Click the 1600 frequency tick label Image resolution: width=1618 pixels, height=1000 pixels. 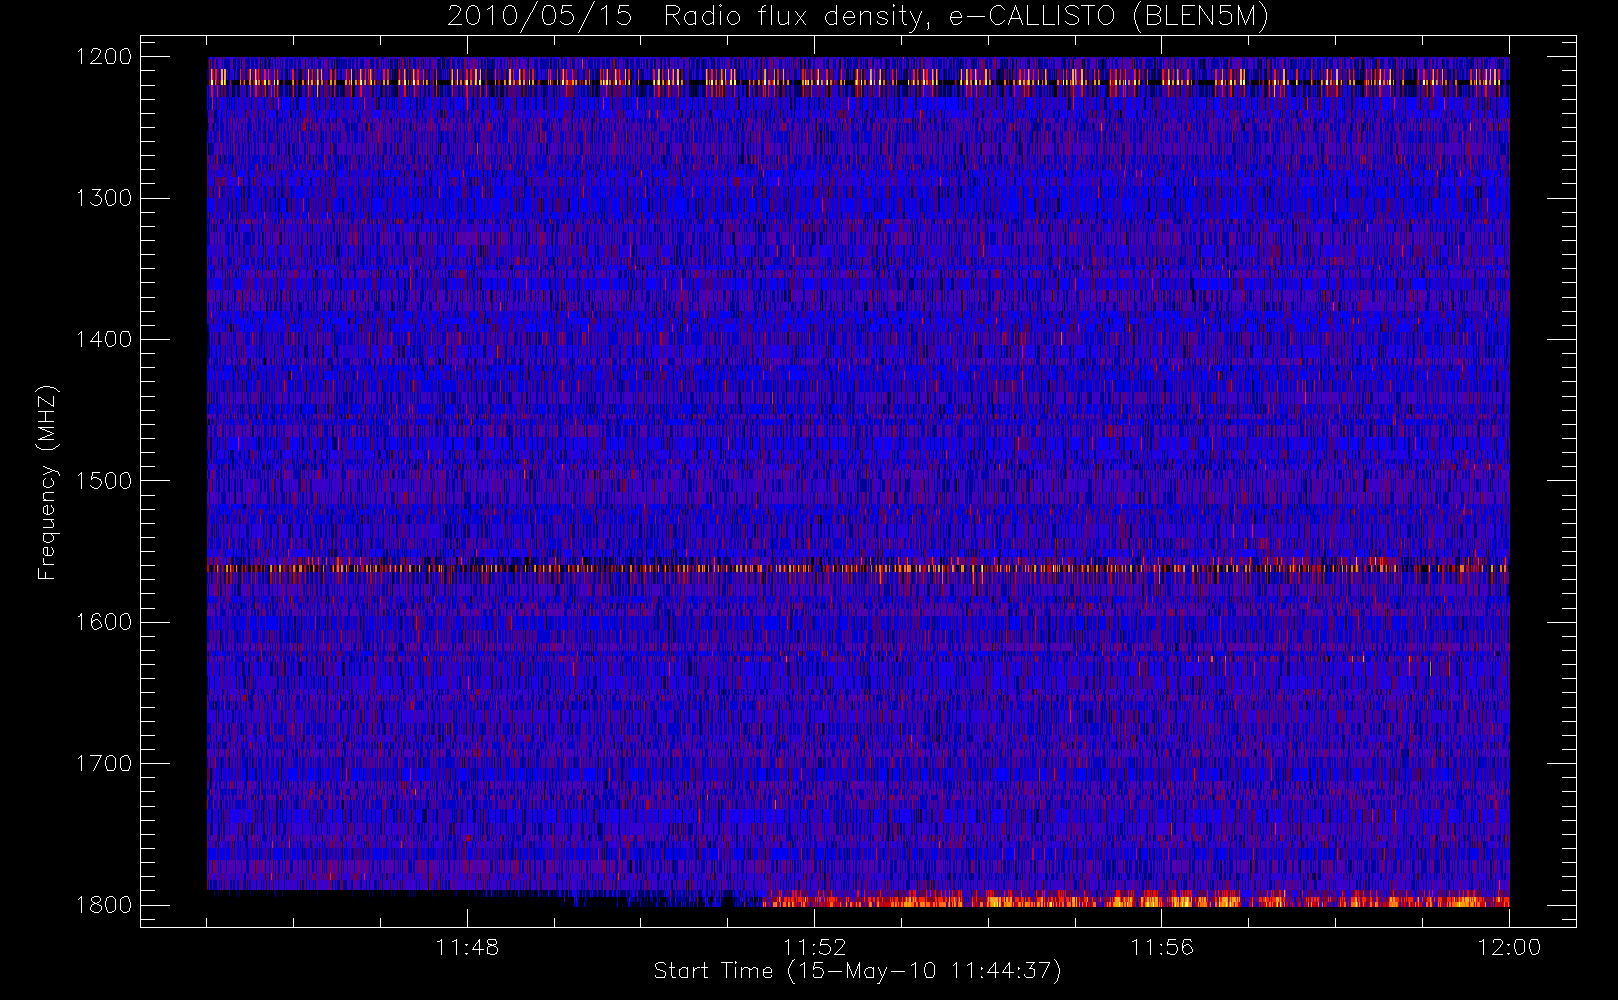(x=104, y=622)
